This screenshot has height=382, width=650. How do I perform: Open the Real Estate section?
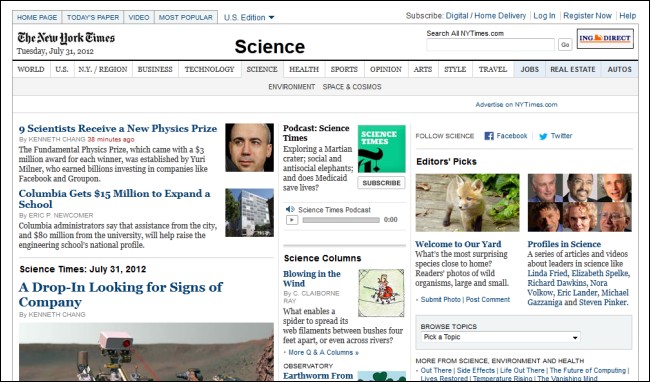pyautogui.click(x=573, y=69)
